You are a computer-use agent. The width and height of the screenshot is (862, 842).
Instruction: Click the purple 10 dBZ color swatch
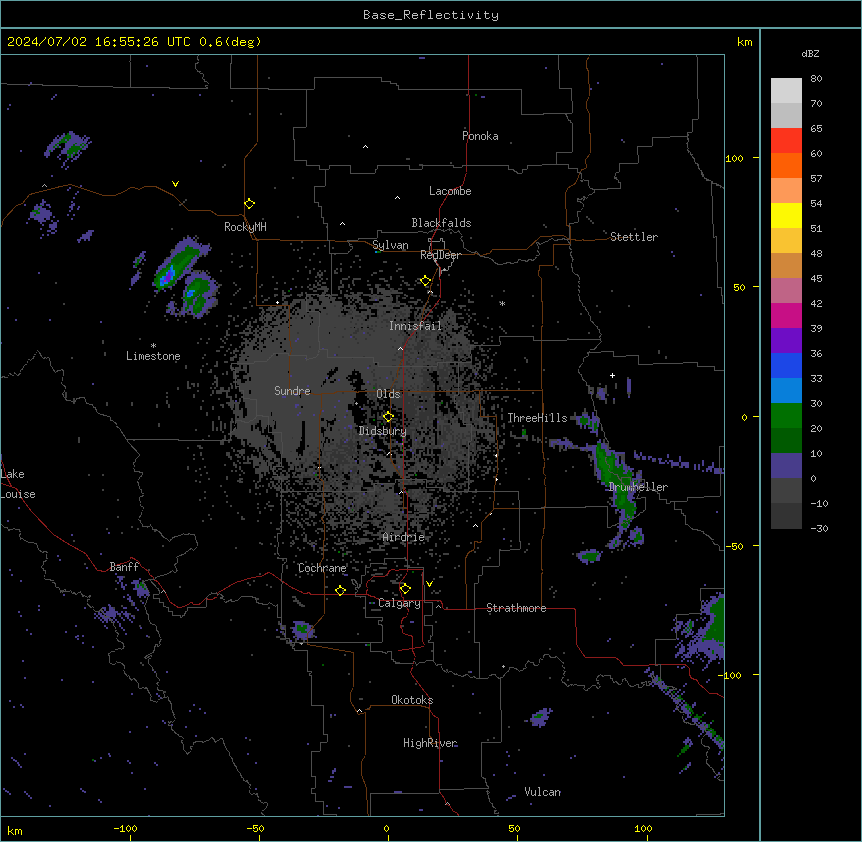pyautogui.click(x=786, y=466)
